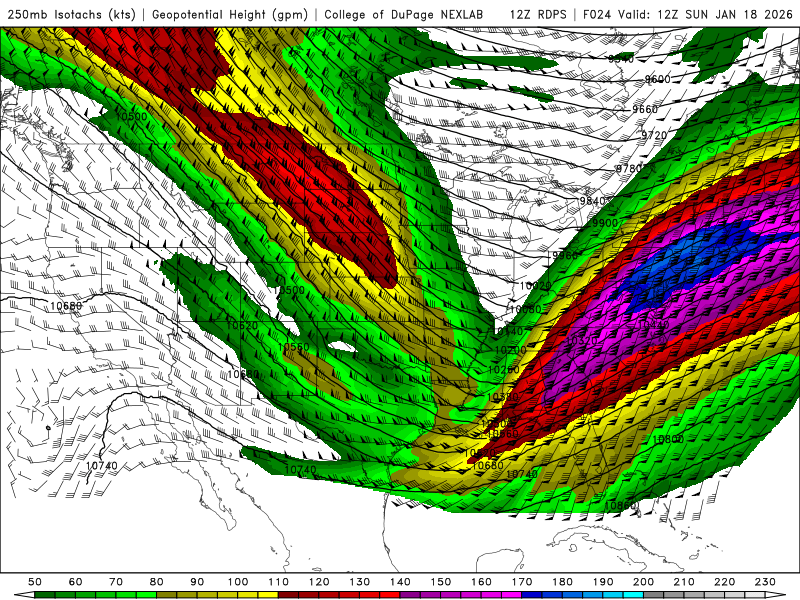This screenshot has height=600, width=800.
Task: Select the 10860 height contour label
Action: (620, 506)
